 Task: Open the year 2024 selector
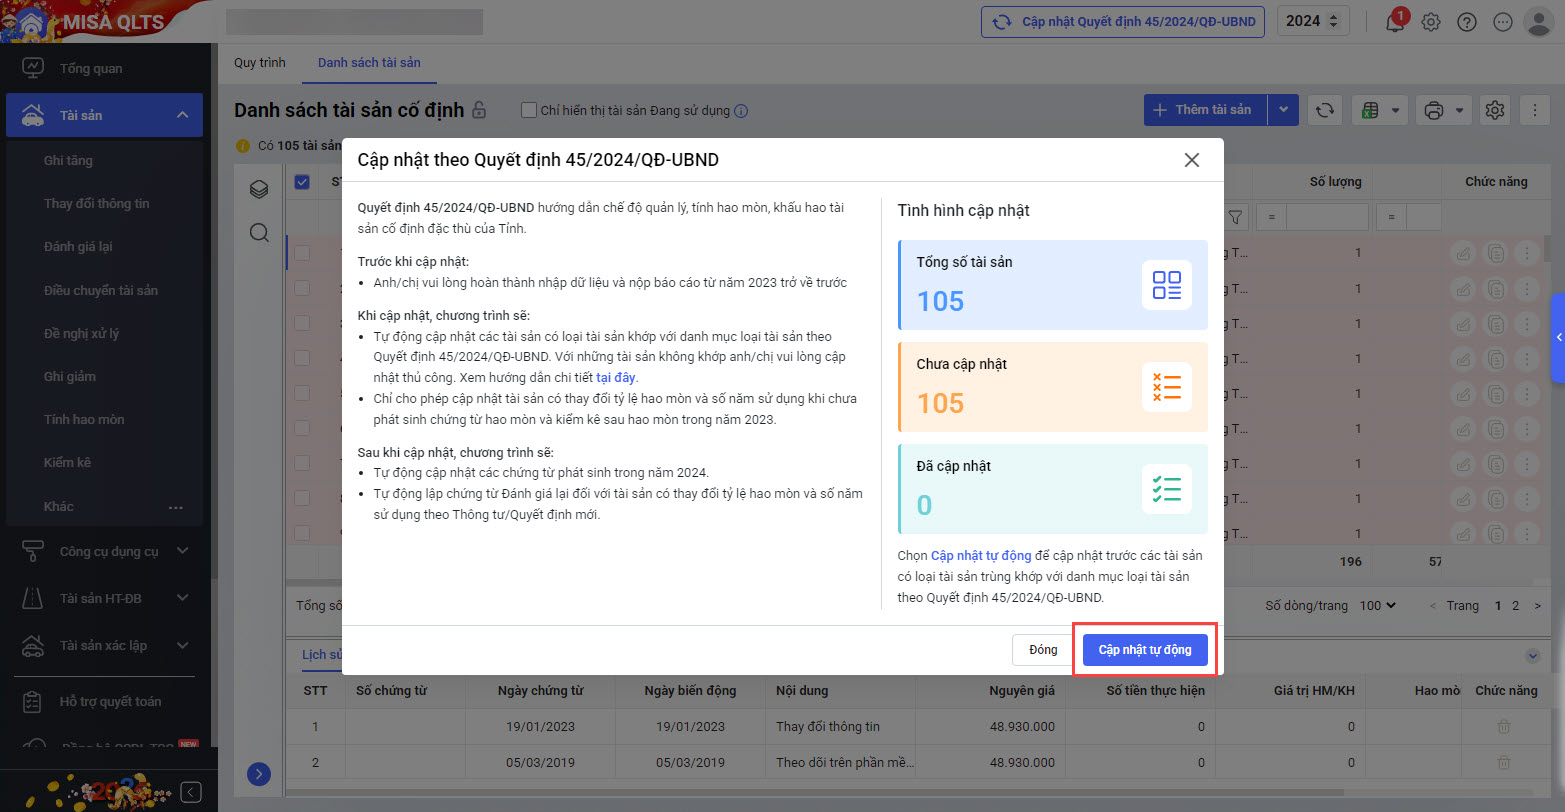click(1313, 21)
